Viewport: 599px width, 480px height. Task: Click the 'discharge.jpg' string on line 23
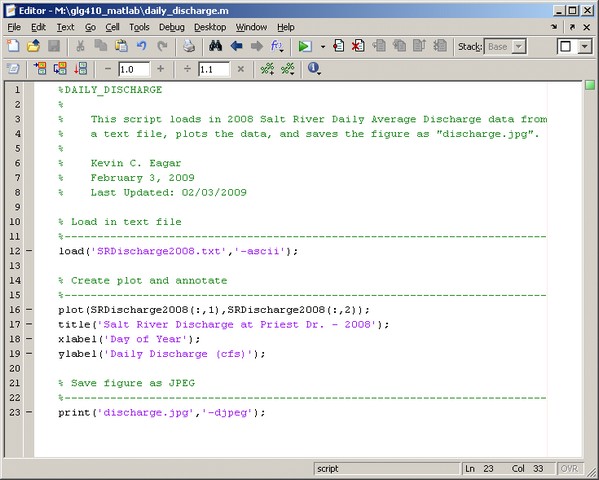[145, 413]
